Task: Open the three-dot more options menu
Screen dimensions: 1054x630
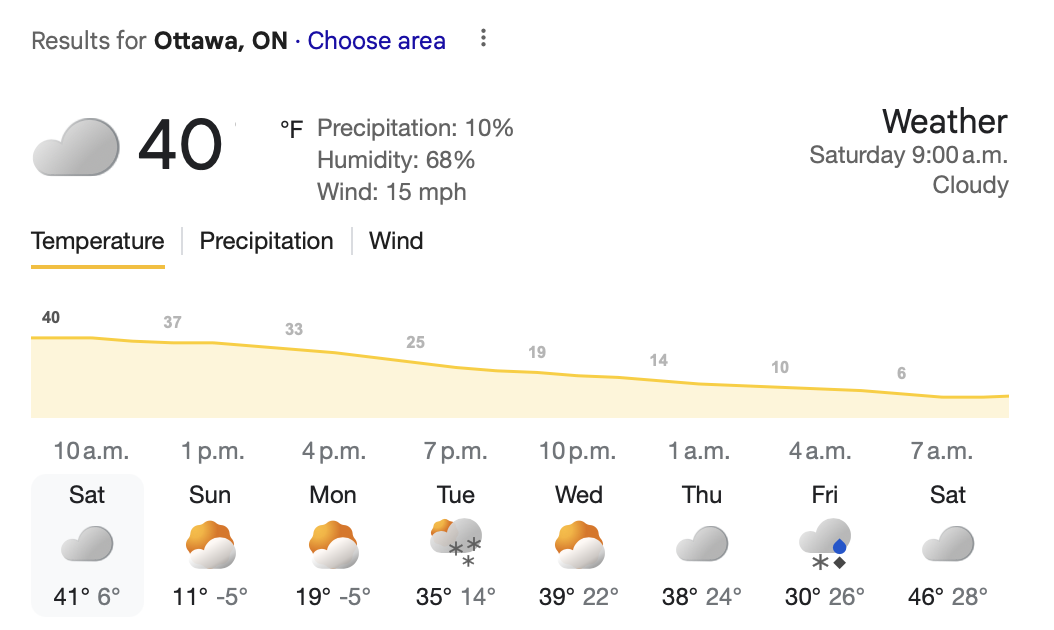Action: [483, 39]
